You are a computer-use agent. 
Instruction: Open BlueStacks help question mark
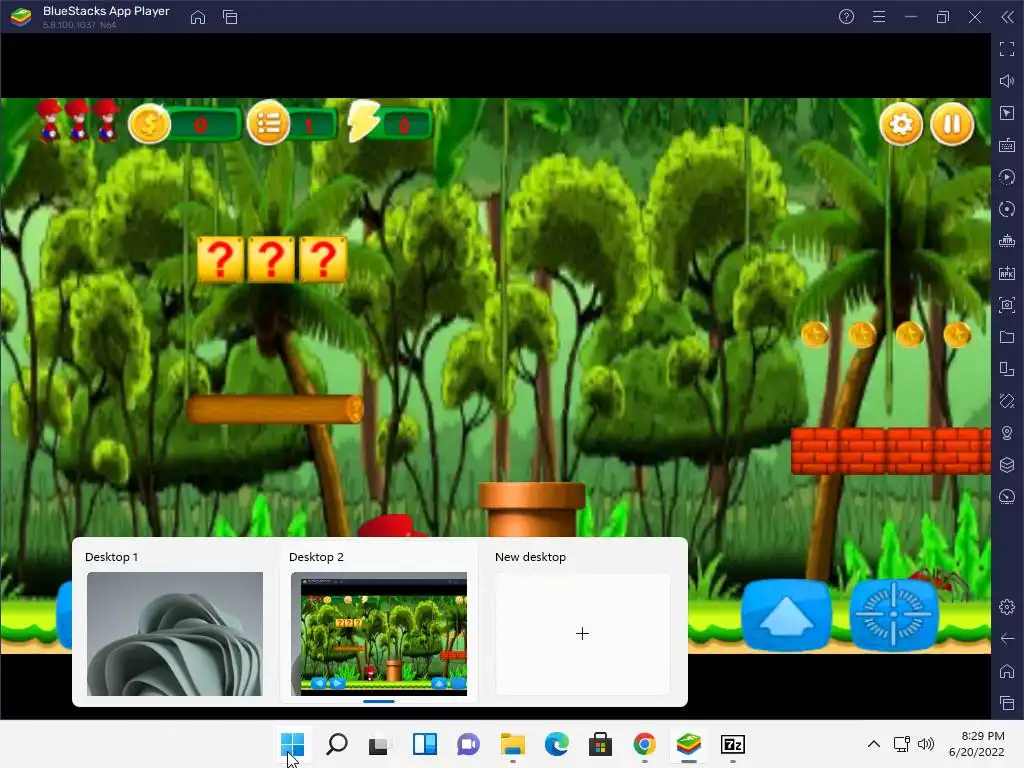pos(846,17)
